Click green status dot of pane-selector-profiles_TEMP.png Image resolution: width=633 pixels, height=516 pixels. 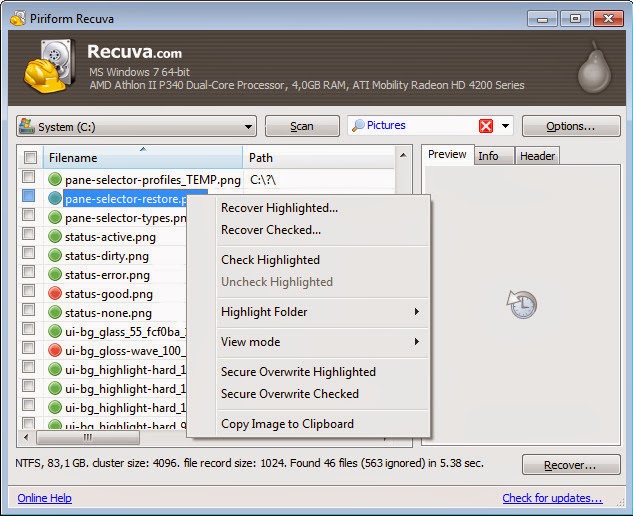pos(55,179)
